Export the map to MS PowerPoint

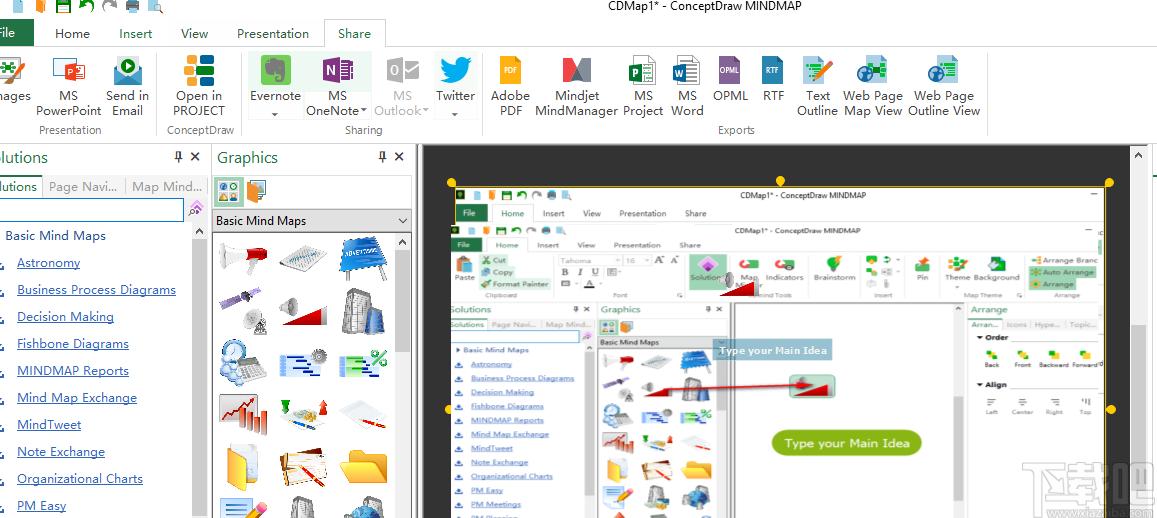[69, 86]
